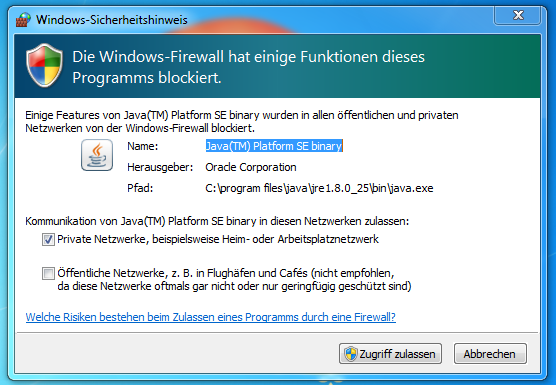Click the Kommunikation von Java(TM) instruction line
The height and width of the screenshot is (385, 556).
217,221
